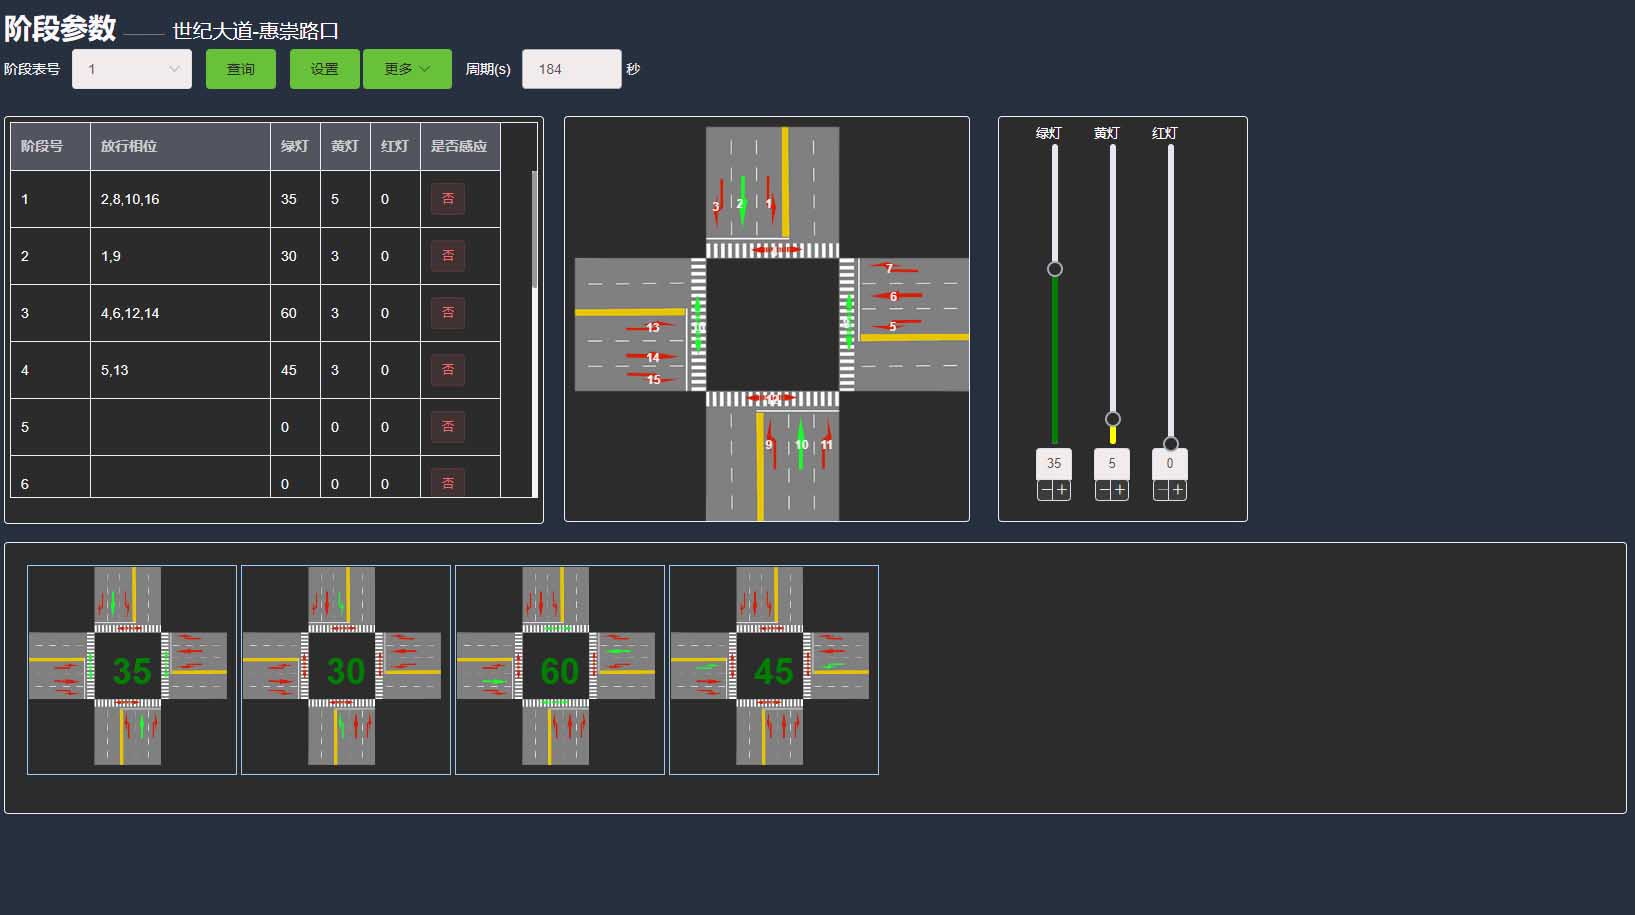Select phase 3 arrow on north approach
Screen dimensions: 1635x915
coord(718,203)
